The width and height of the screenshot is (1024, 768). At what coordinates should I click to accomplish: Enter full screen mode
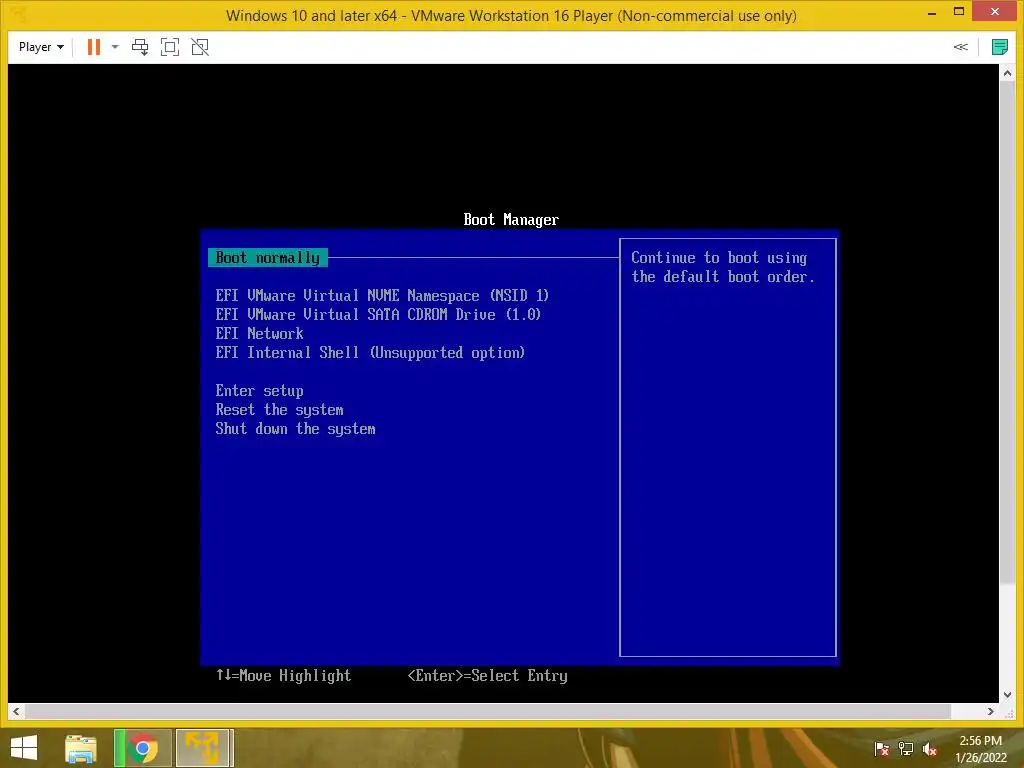point(170,47)
